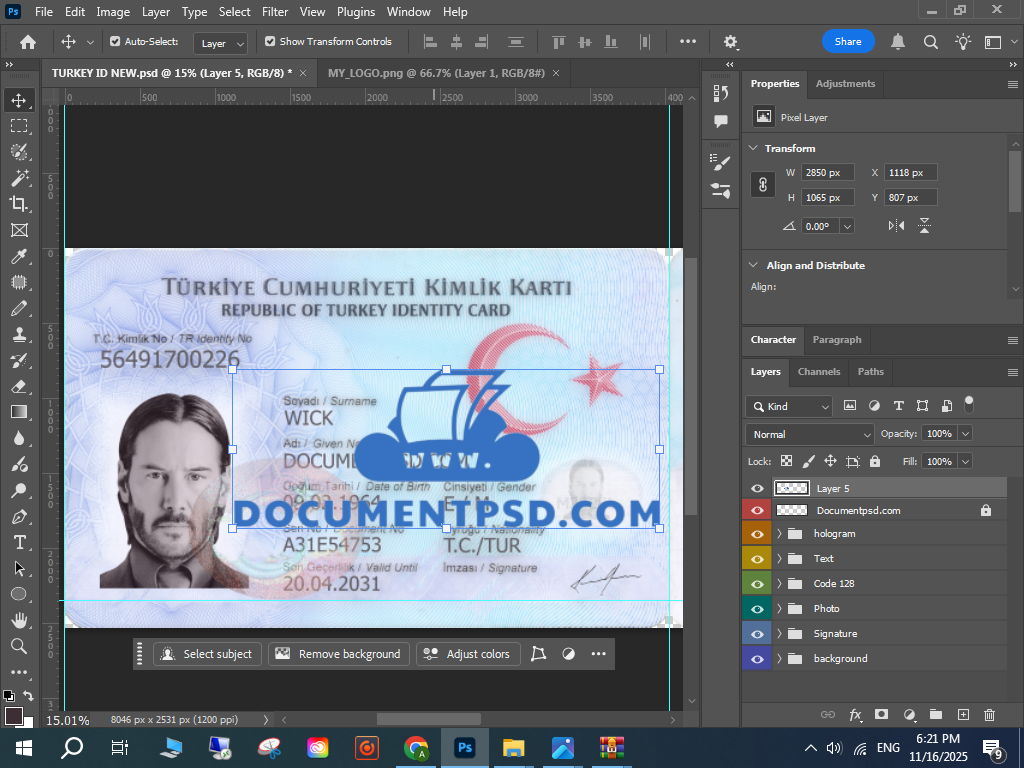Uncheck the Auto-Select checkbox

tap(115, 42)
